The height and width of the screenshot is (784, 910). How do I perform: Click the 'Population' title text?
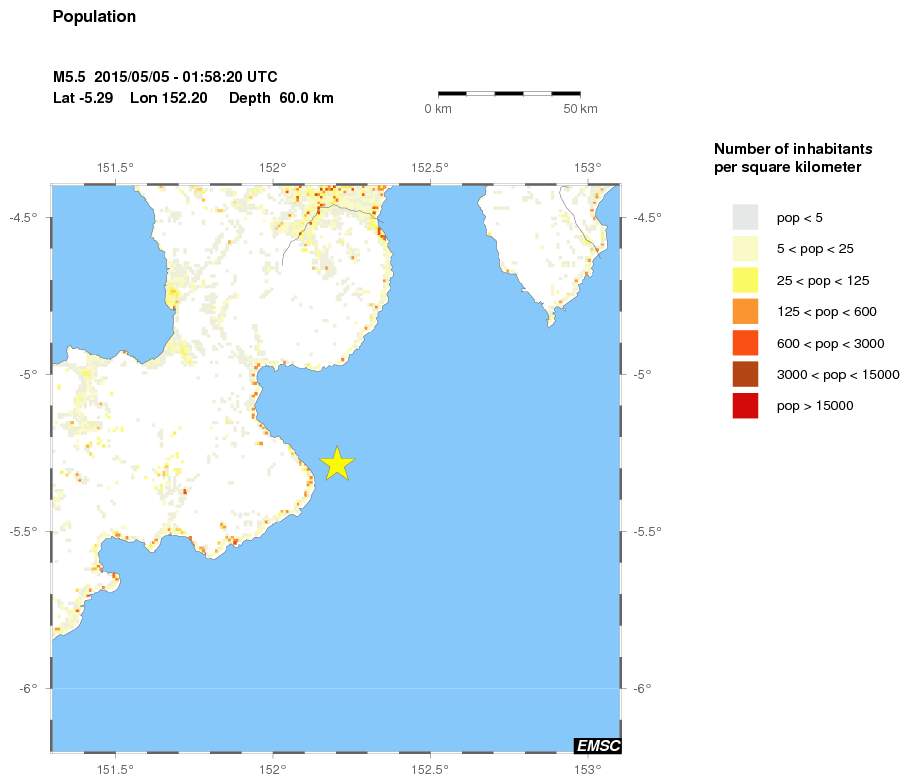coord(94,17)
